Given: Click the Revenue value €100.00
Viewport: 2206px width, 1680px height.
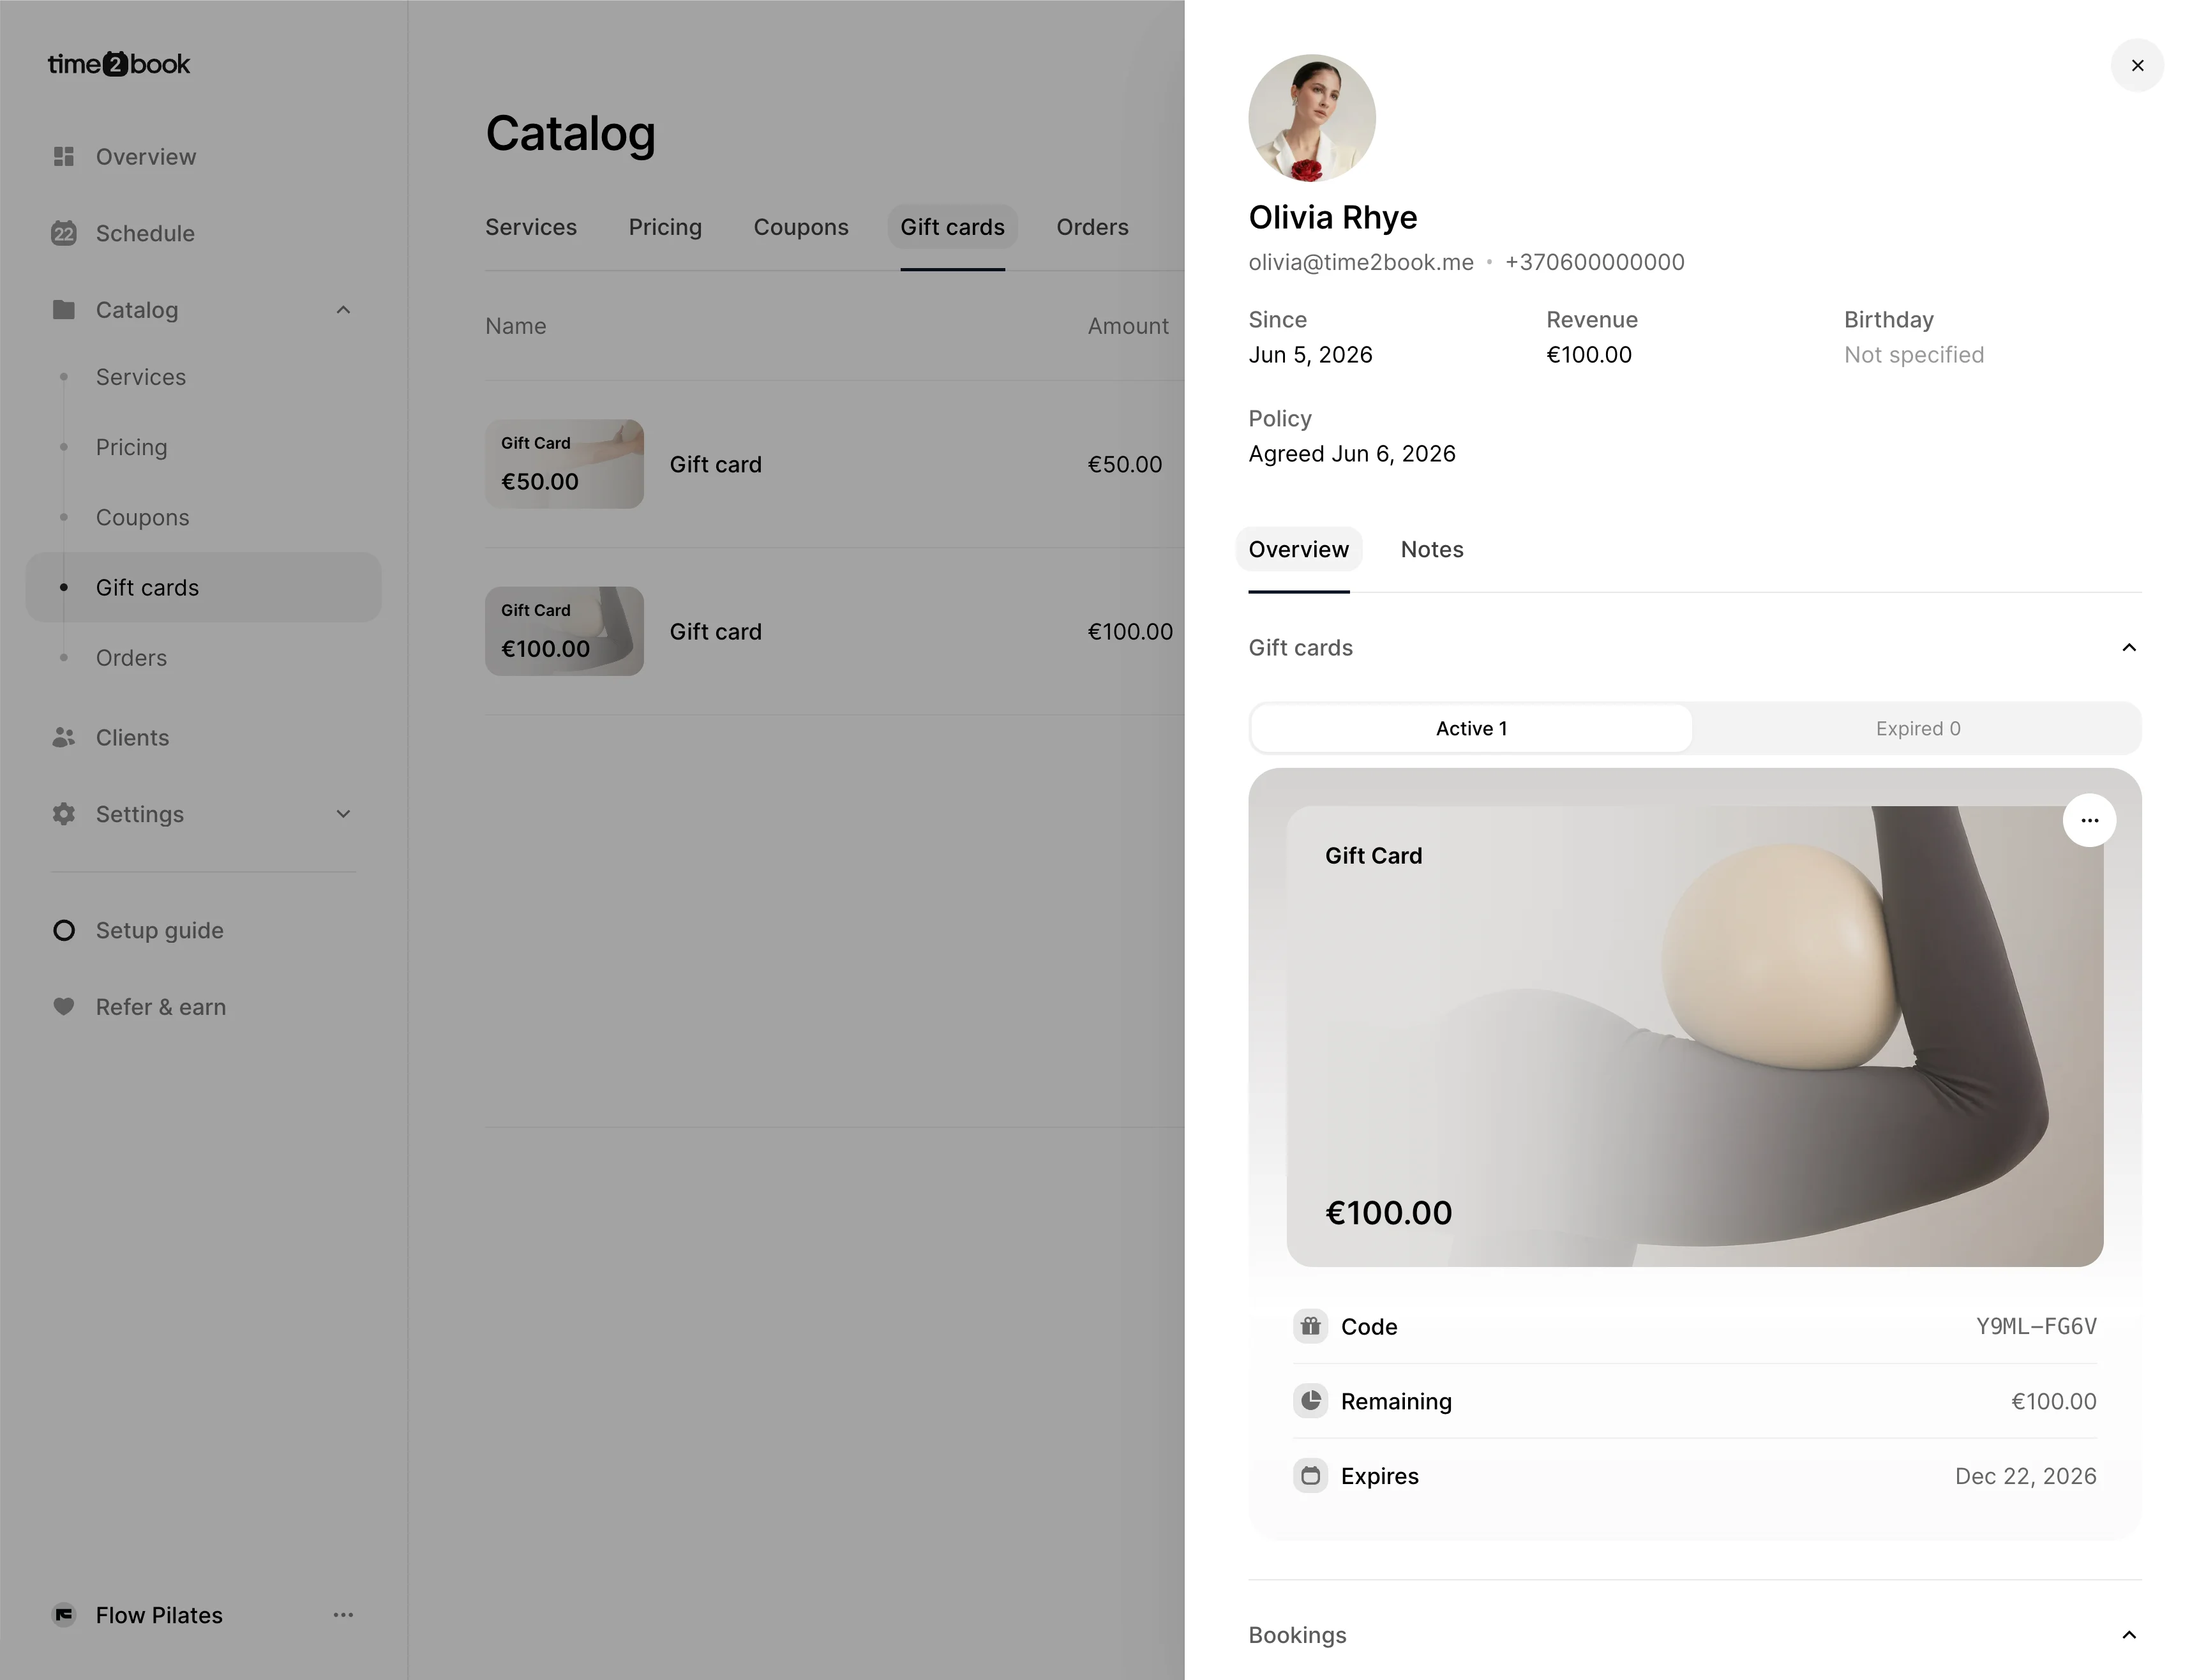Looking at the screenshot, I should click(1588, 355).
